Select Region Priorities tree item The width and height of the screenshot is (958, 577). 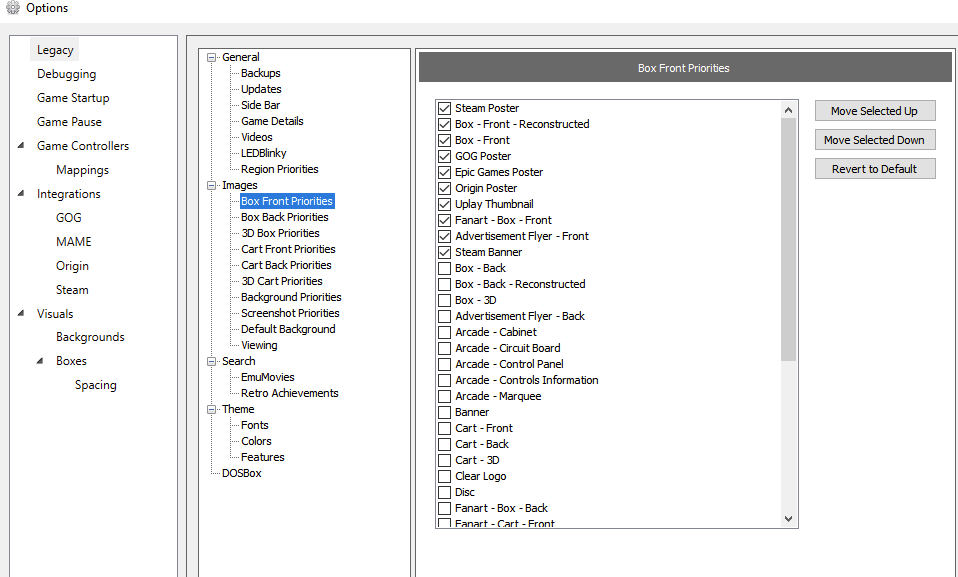(279, 169)
